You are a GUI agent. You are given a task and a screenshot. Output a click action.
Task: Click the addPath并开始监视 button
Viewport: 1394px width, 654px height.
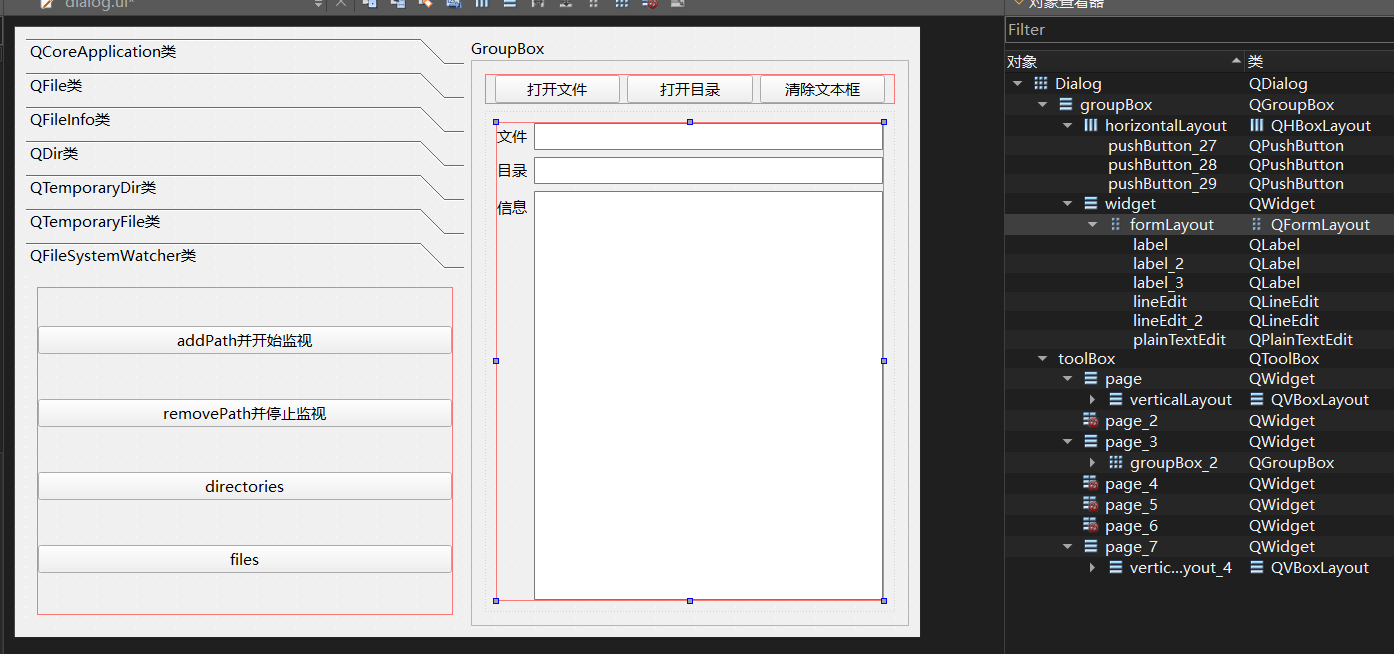245,340
